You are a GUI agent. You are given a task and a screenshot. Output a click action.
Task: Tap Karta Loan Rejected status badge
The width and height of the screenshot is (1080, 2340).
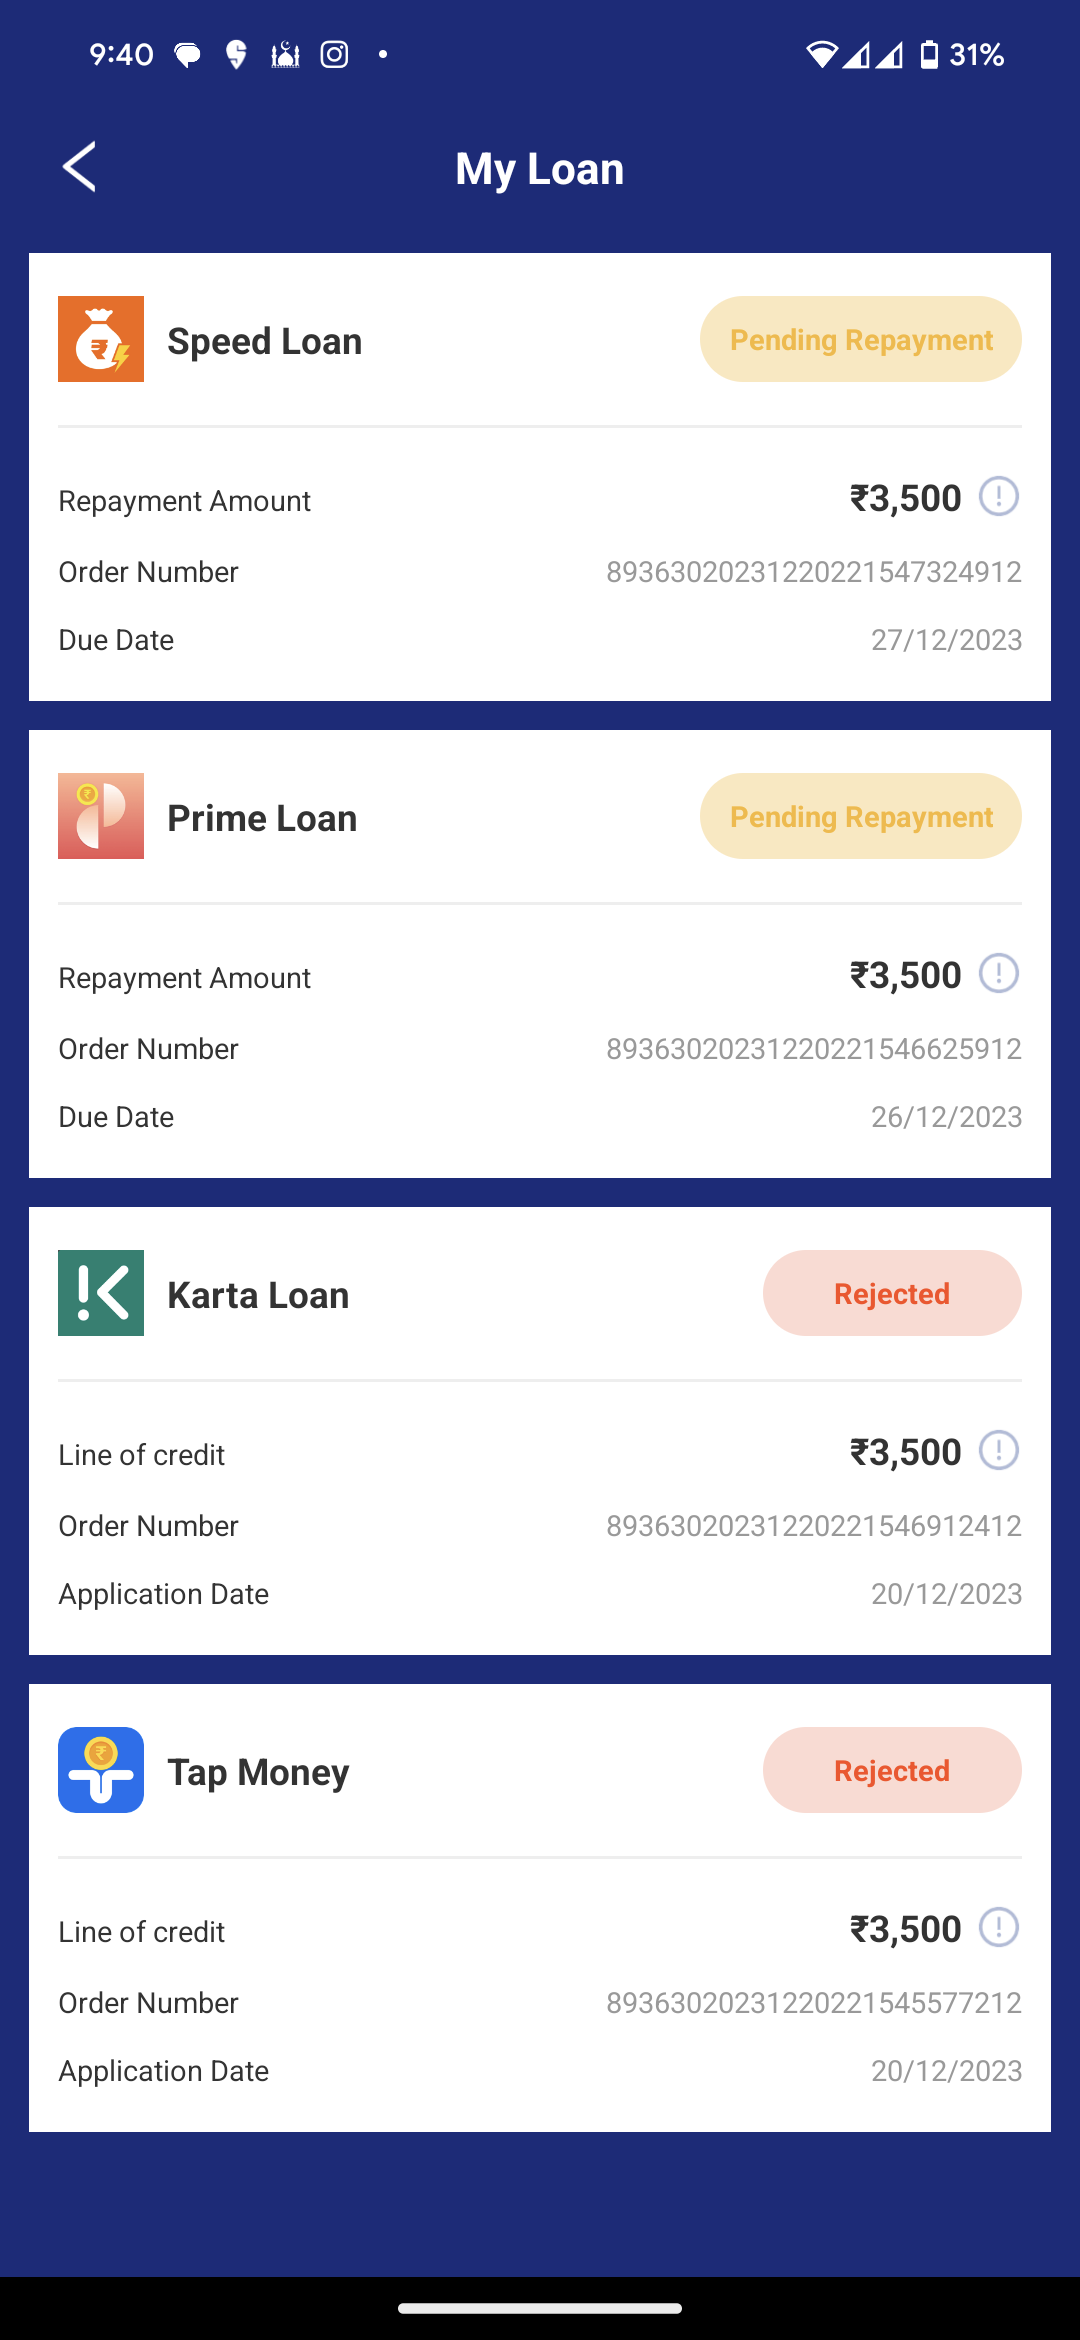[x=891, y=1293]
